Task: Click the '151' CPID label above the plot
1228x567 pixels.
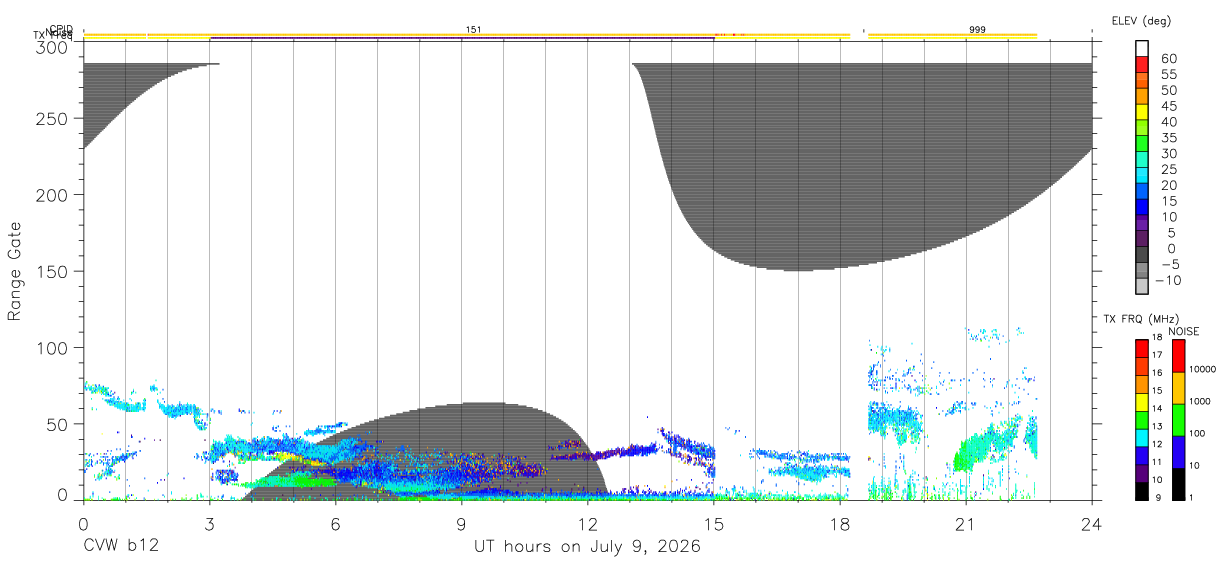Action: tap(473, 30)
